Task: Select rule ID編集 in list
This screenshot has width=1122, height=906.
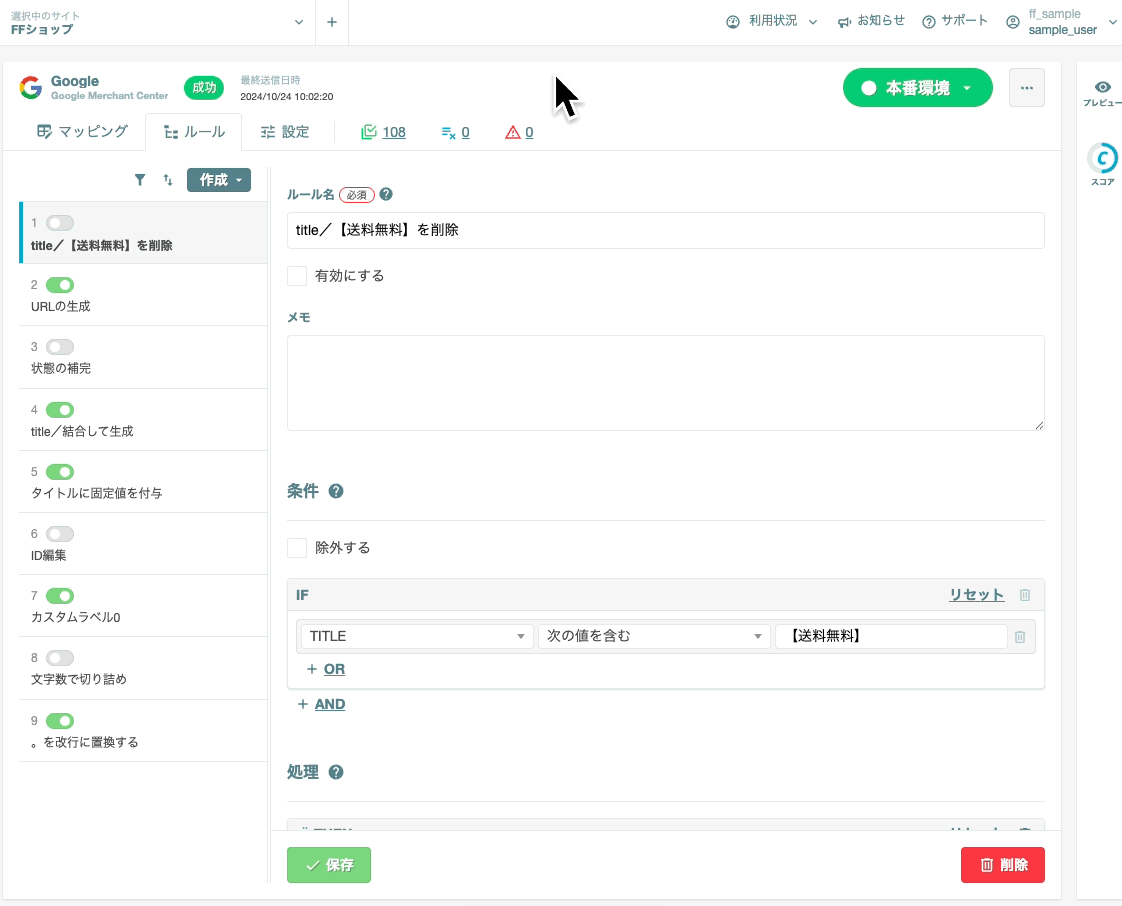Action: coord(143,544)
